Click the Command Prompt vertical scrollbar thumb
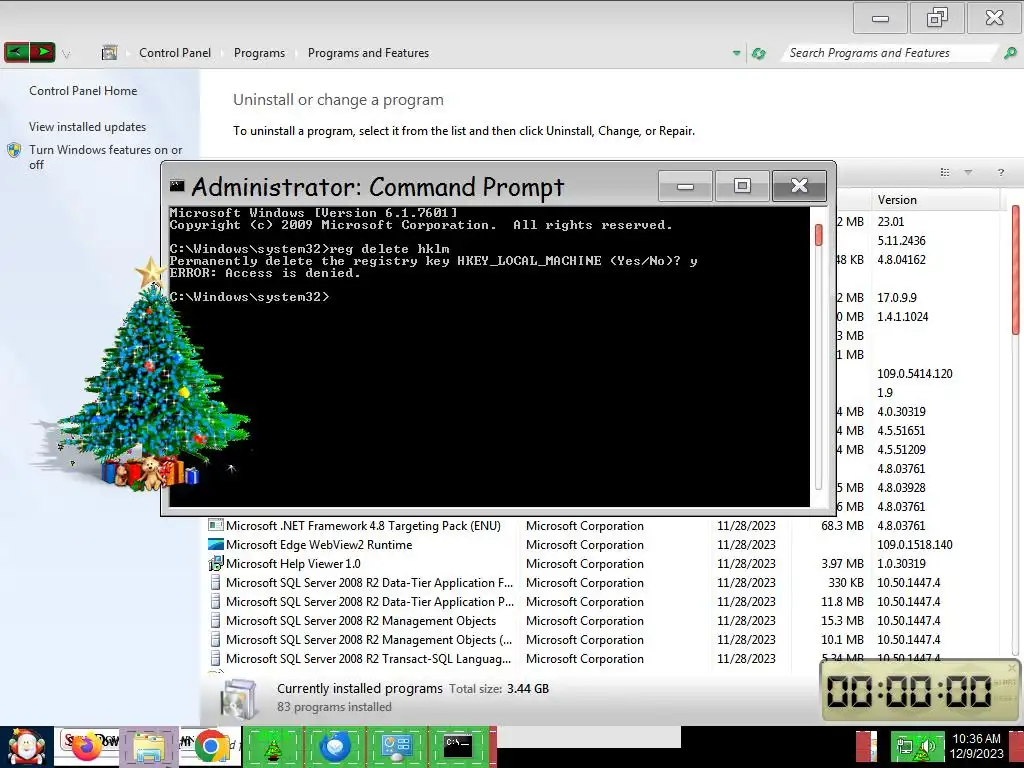1024x768 pixels. [x=818, y=235]
